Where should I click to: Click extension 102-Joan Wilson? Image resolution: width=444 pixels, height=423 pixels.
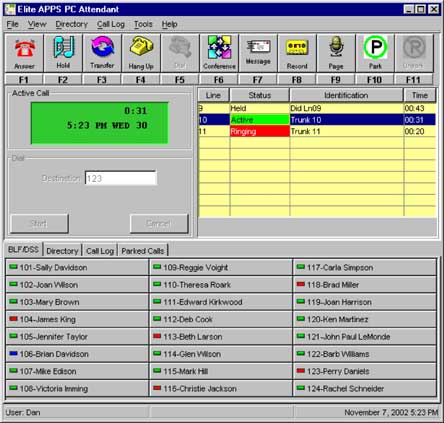pyautogui.click(x=77, y=285)
